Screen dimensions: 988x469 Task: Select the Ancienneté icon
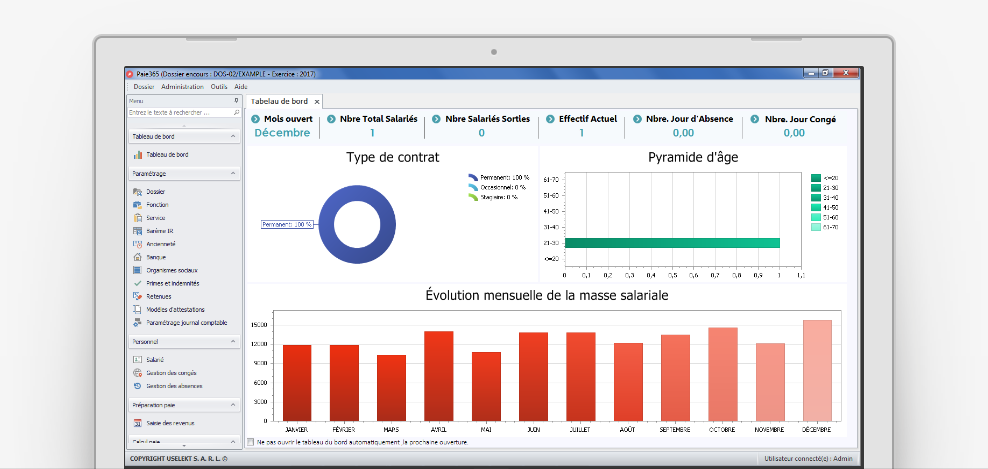(x=137, y=244)
